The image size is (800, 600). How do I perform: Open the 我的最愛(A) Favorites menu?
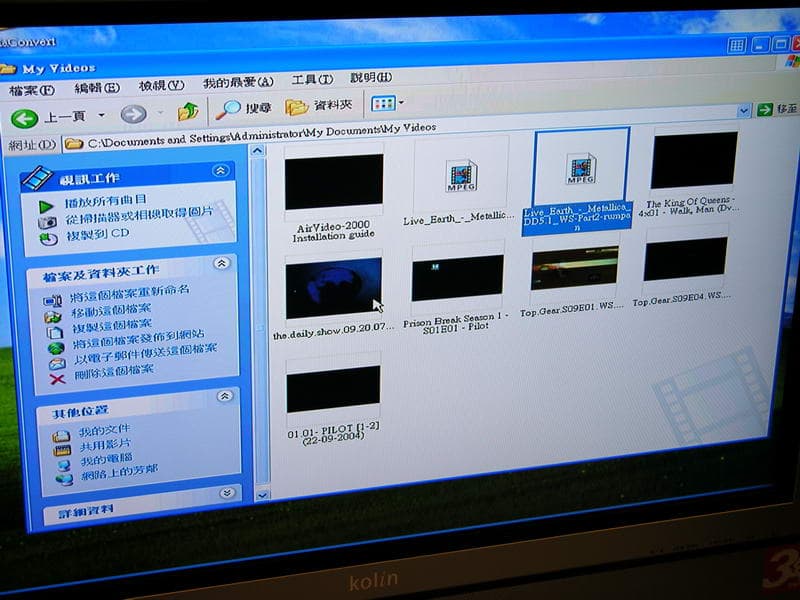[238, 82]
